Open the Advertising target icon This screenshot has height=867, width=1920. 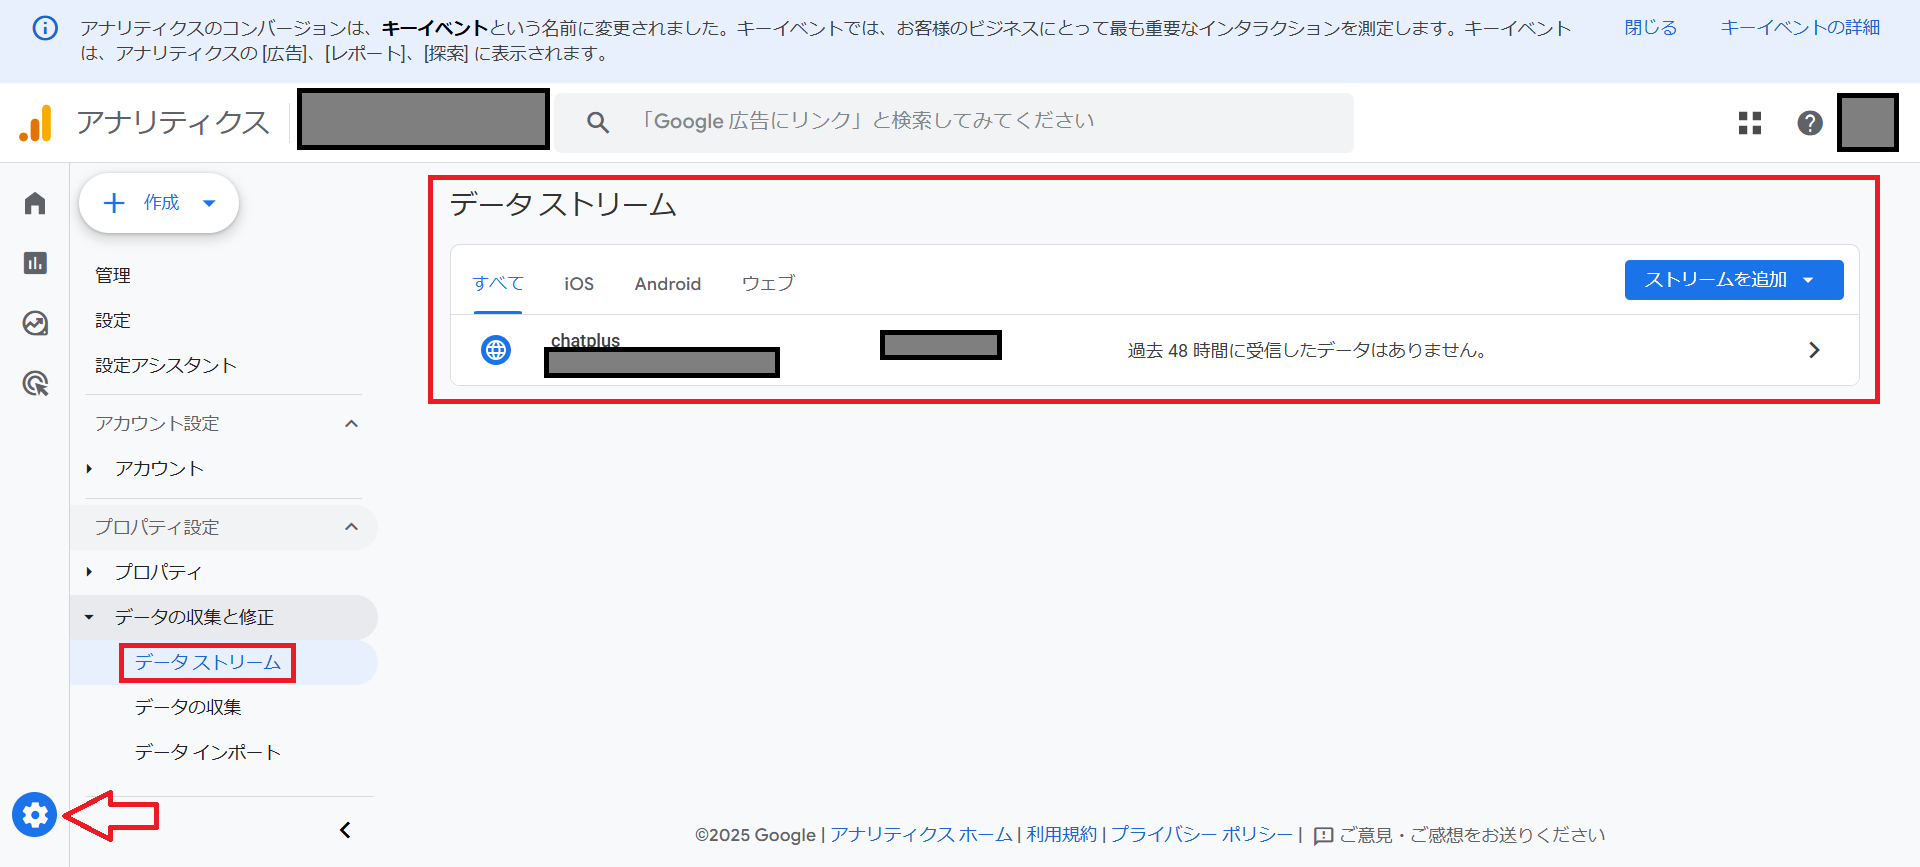[35, 383]
